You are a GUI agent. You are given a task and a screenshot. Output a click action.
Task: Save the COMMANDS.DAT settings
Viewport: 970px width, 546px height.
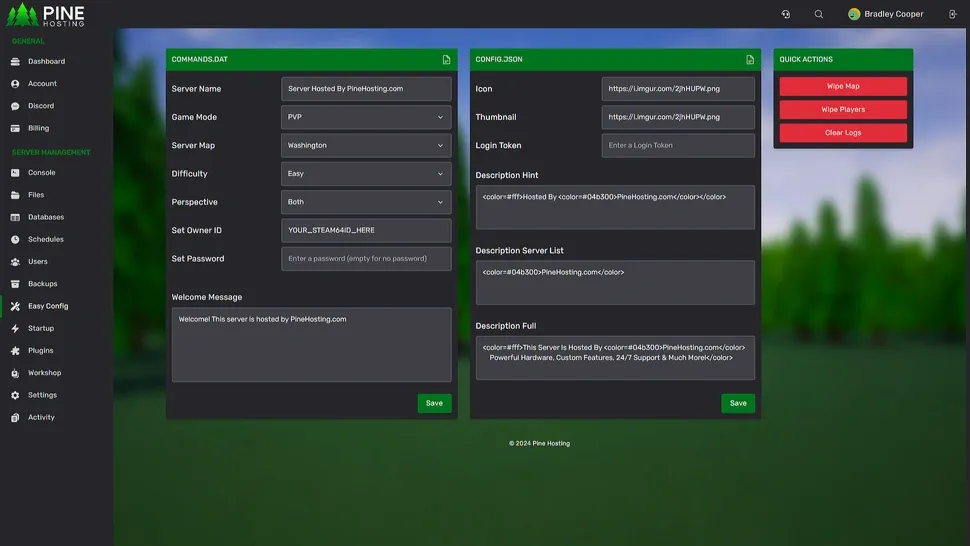[x=434, y=403]
